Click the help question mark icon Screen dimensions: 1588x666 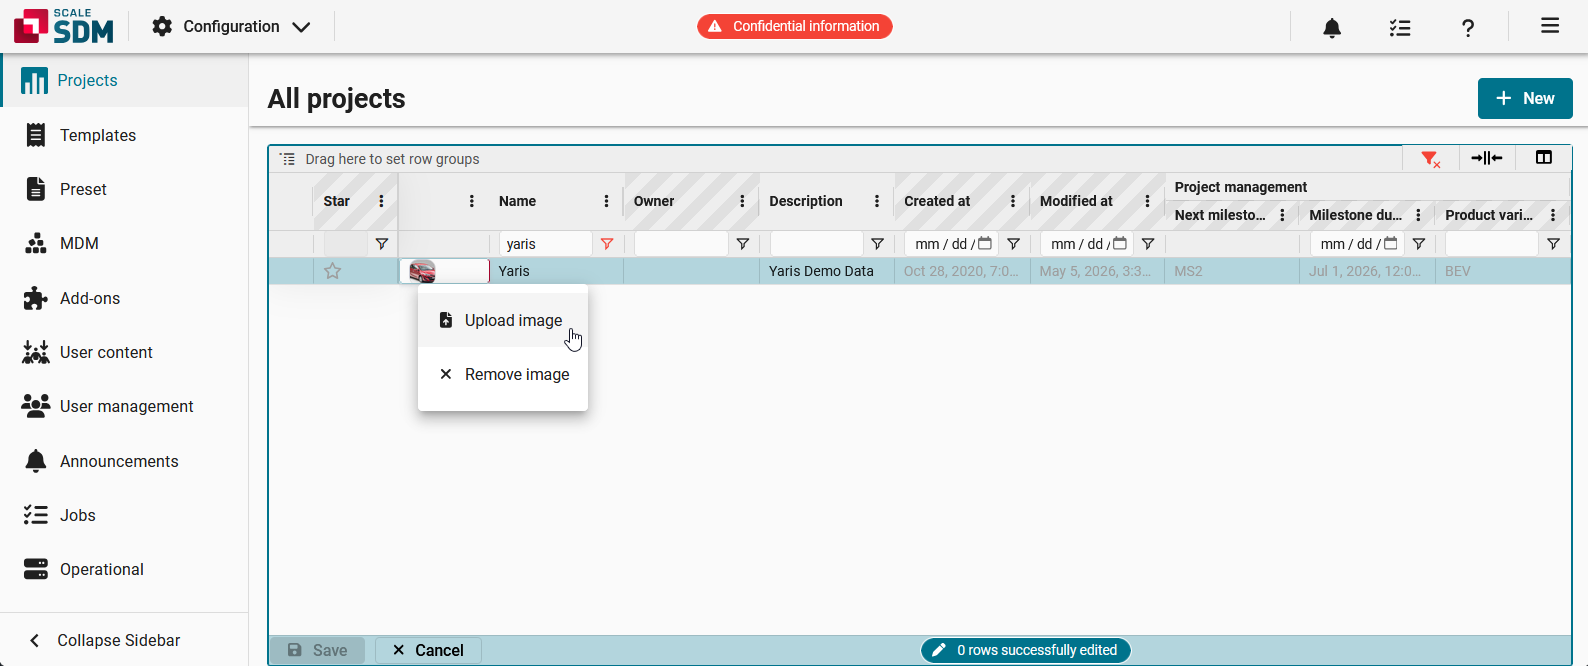click(1468, 27)
